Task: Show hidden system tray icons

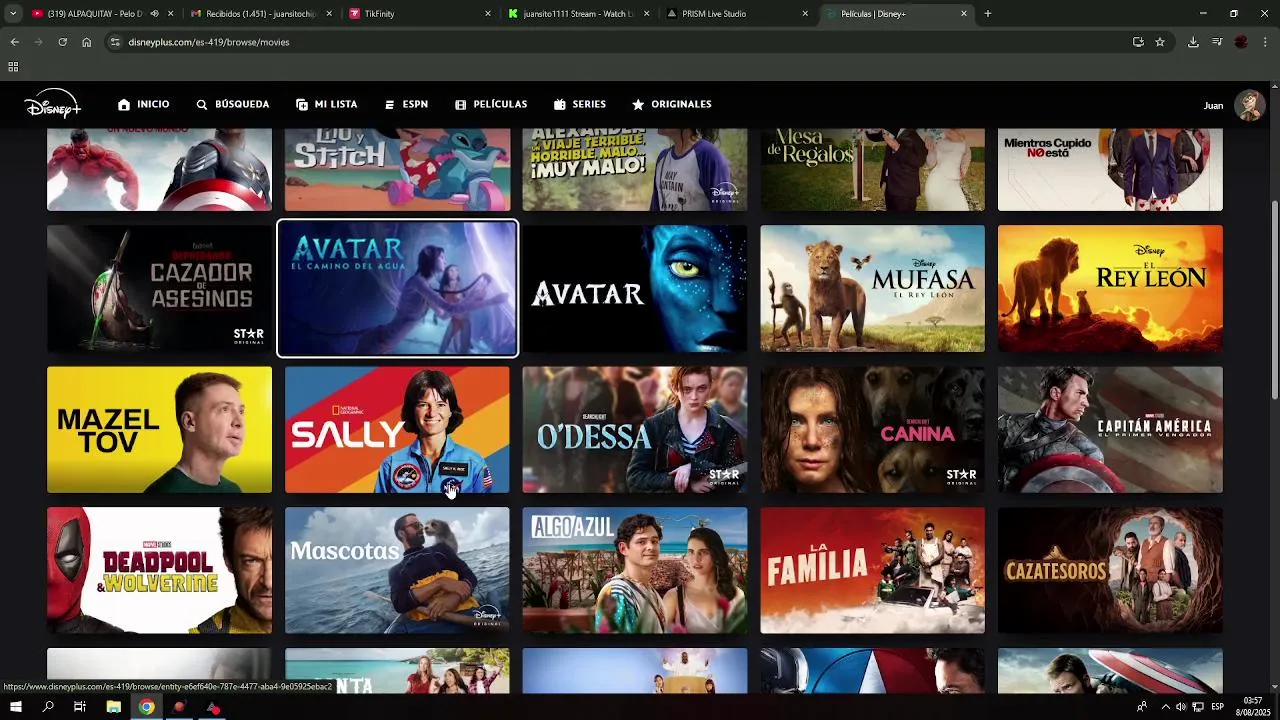Action: [1165, 707]
